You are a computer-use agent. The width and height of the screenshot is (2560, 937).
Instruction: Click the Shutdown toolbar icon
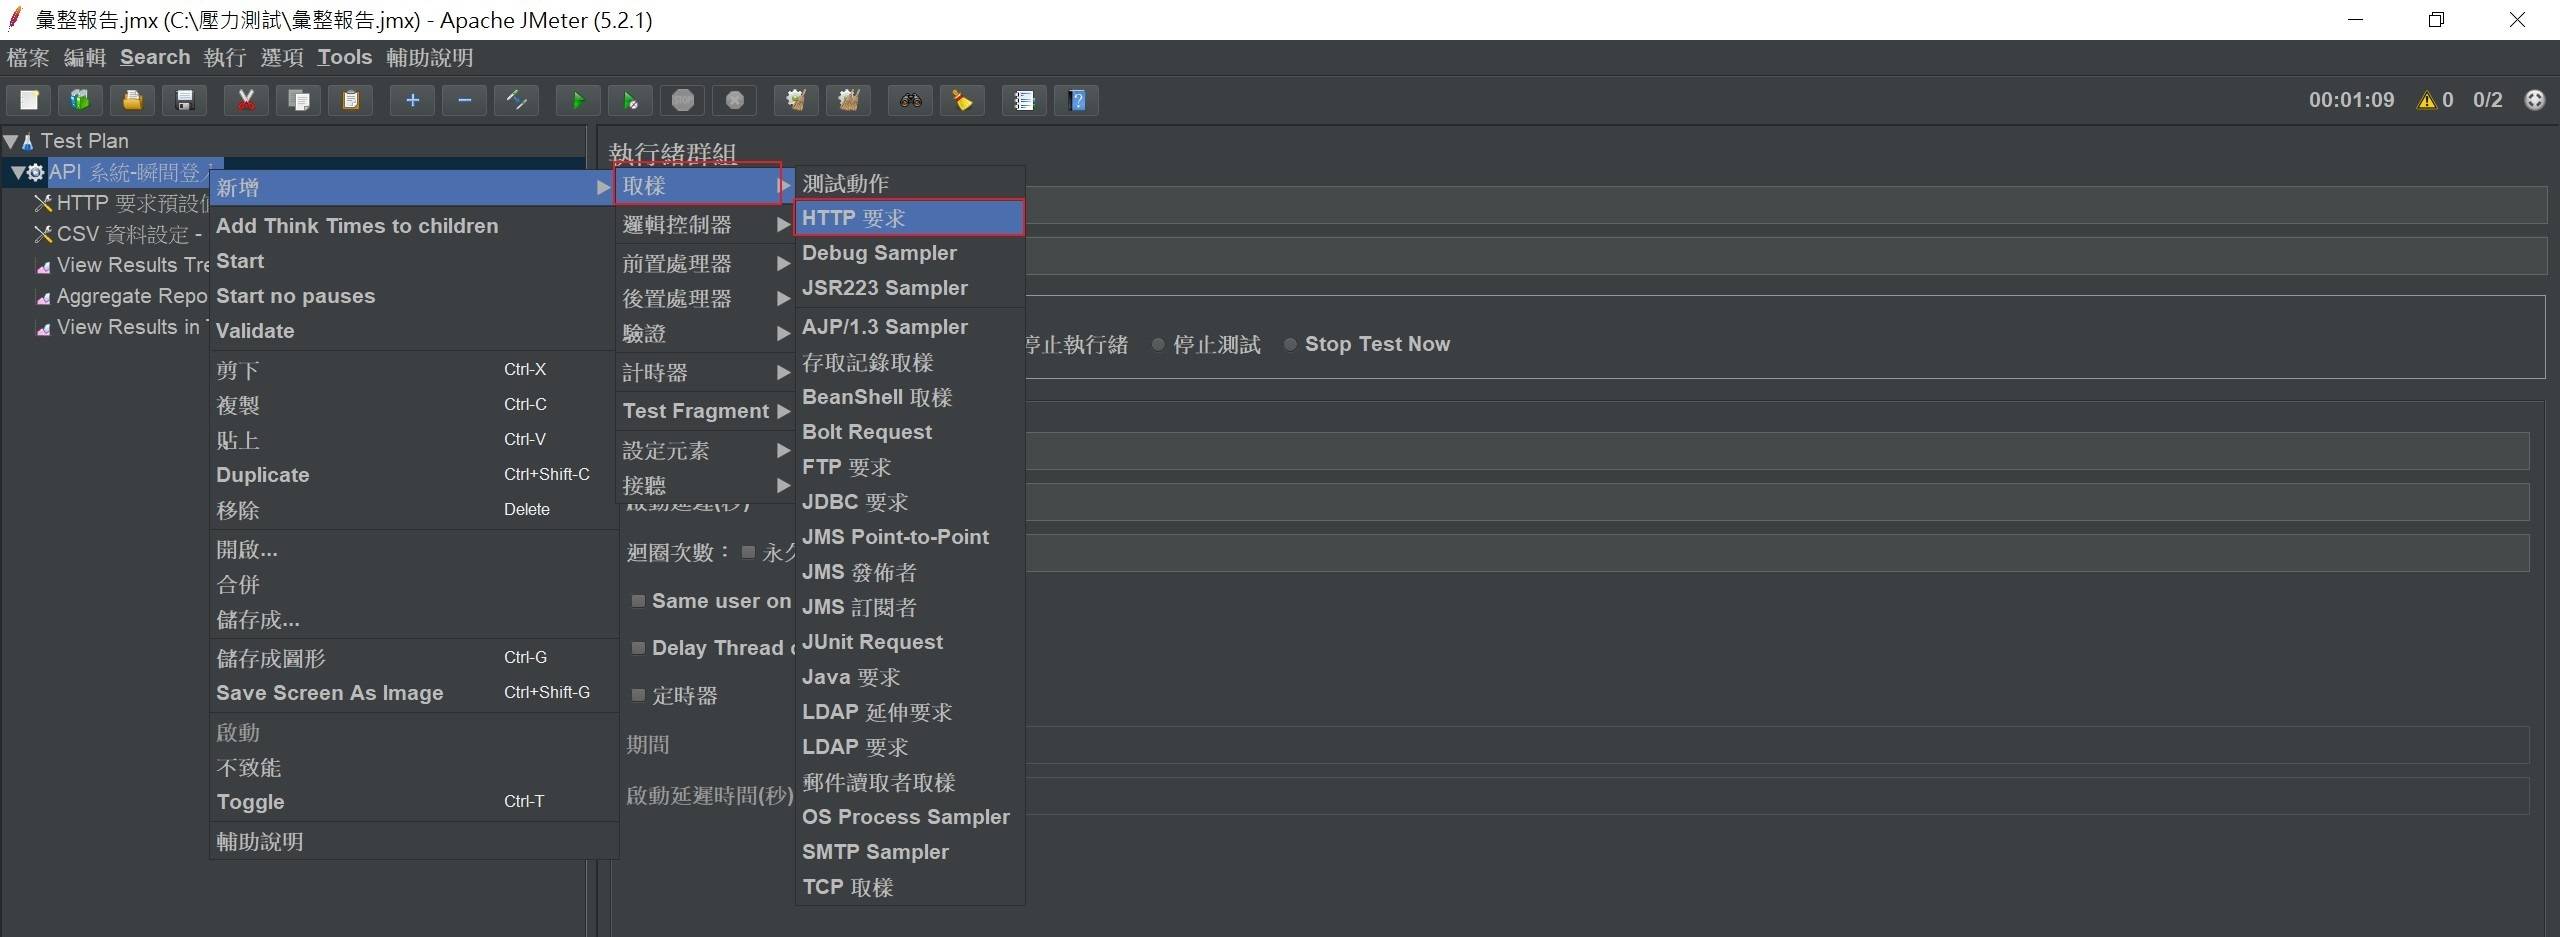click(734, 100)
